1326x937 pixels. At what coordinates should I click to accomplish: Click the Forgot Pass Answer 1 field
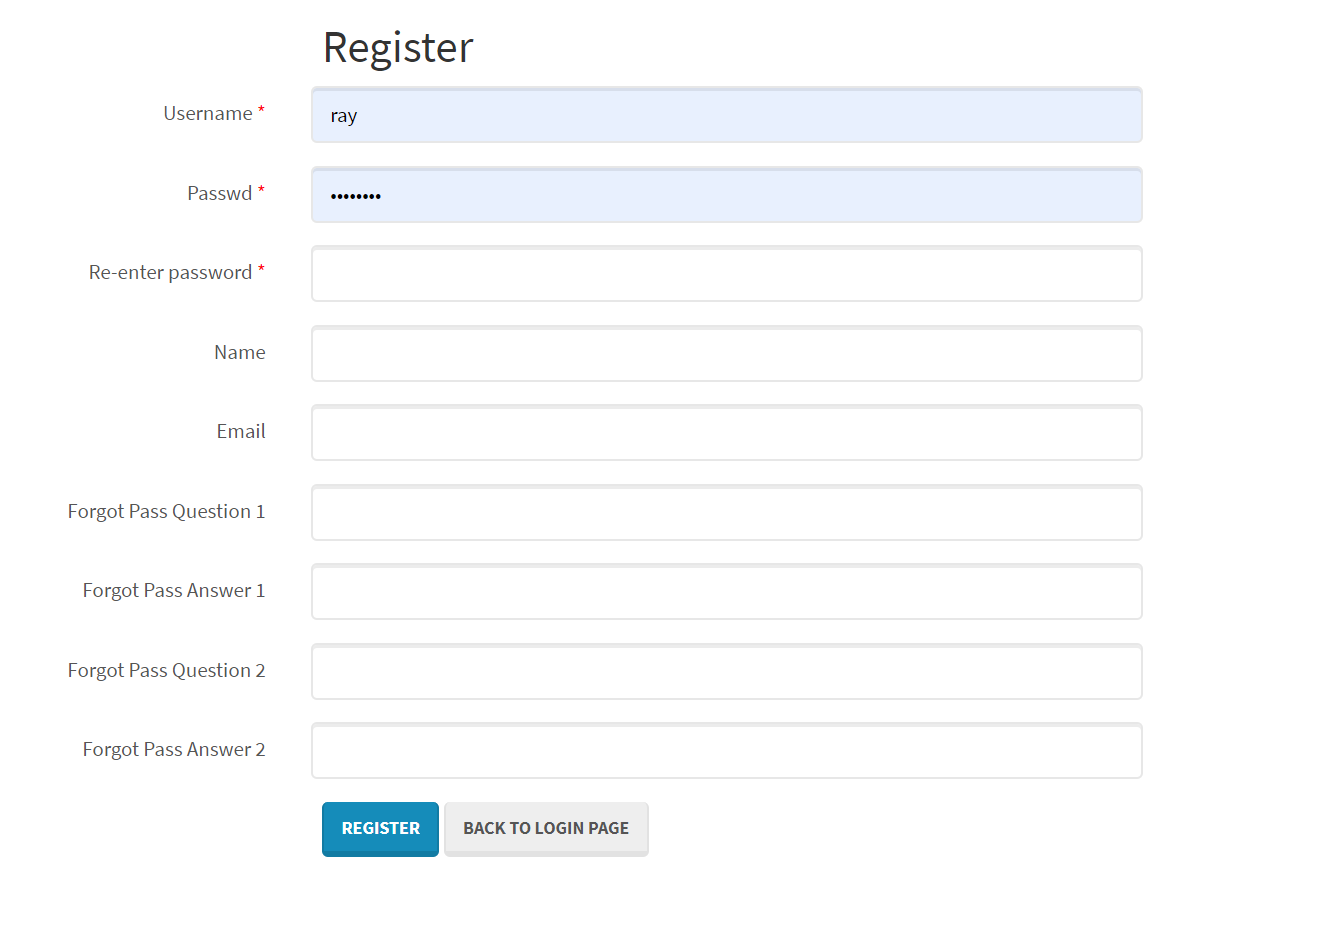tap(727, 592)
